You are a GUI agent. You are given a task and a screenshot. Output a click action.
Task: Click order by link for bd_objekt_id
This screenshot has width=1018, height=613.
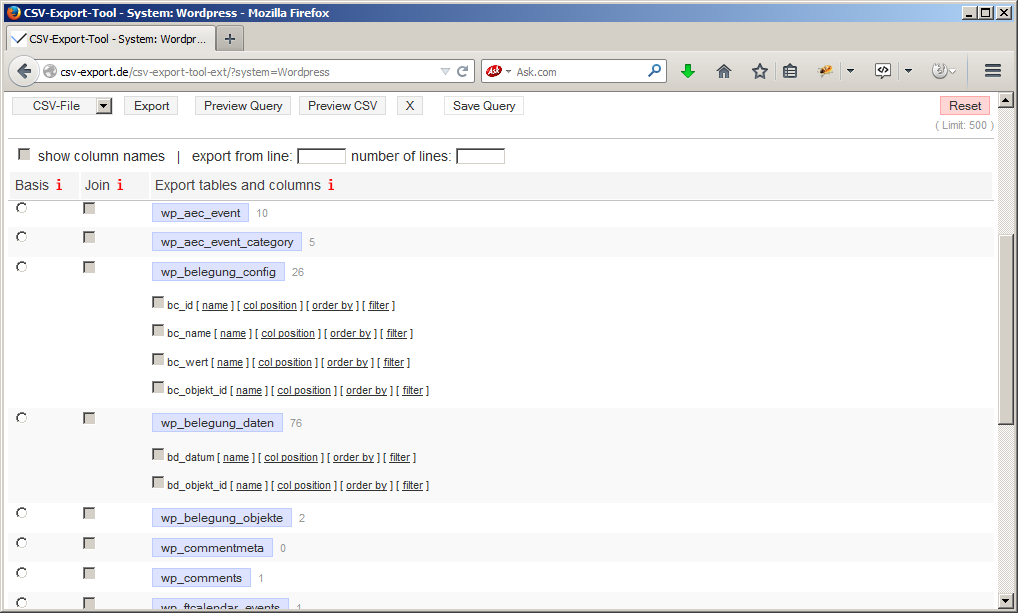366,485
